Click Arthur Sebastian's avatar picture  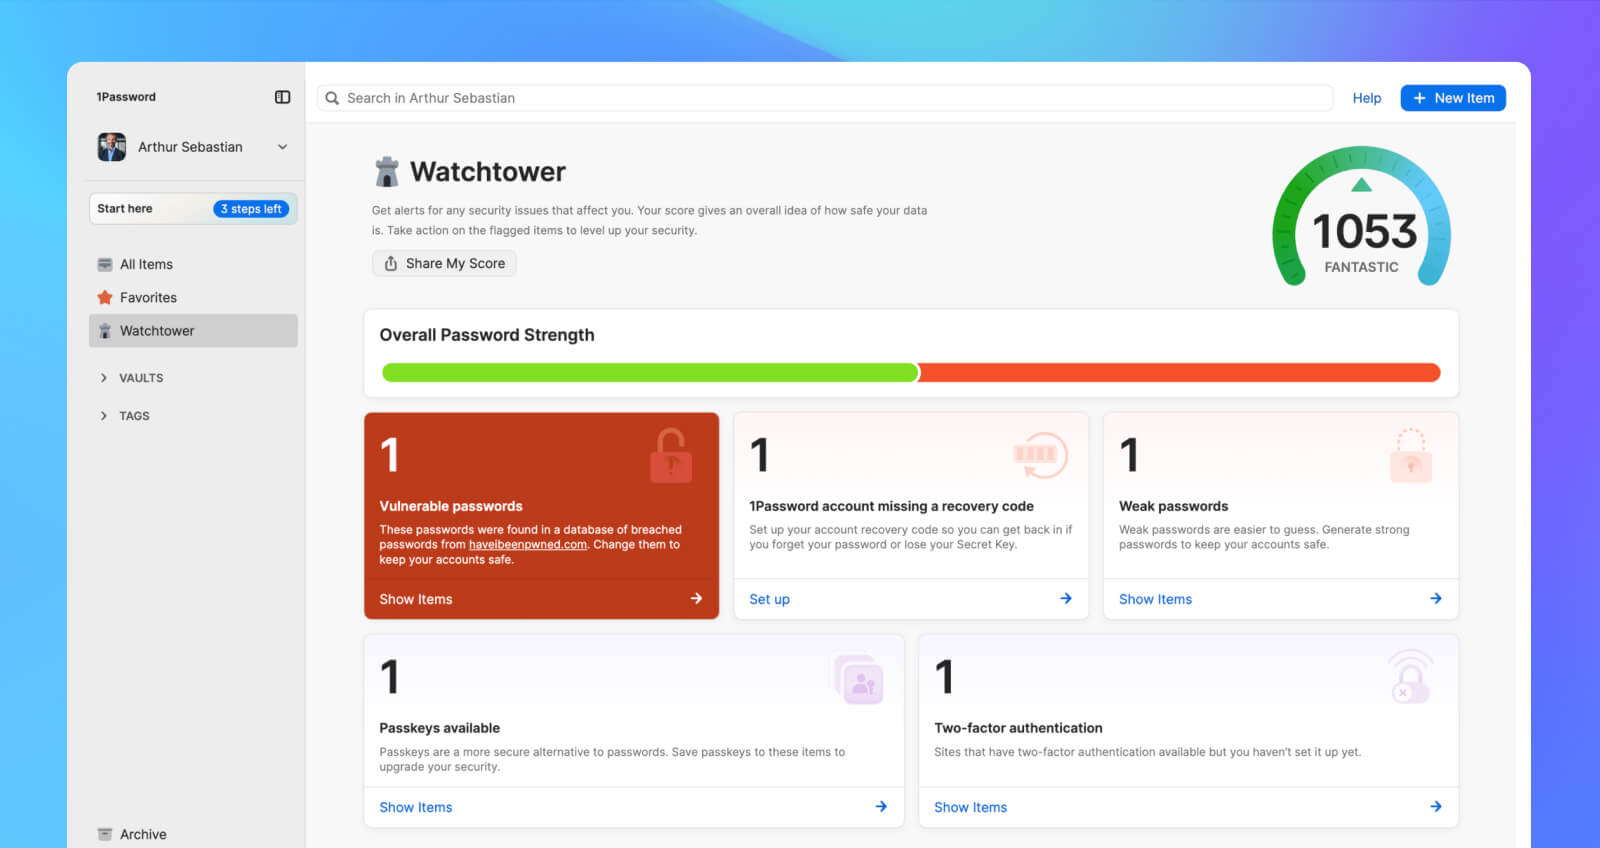112,147
